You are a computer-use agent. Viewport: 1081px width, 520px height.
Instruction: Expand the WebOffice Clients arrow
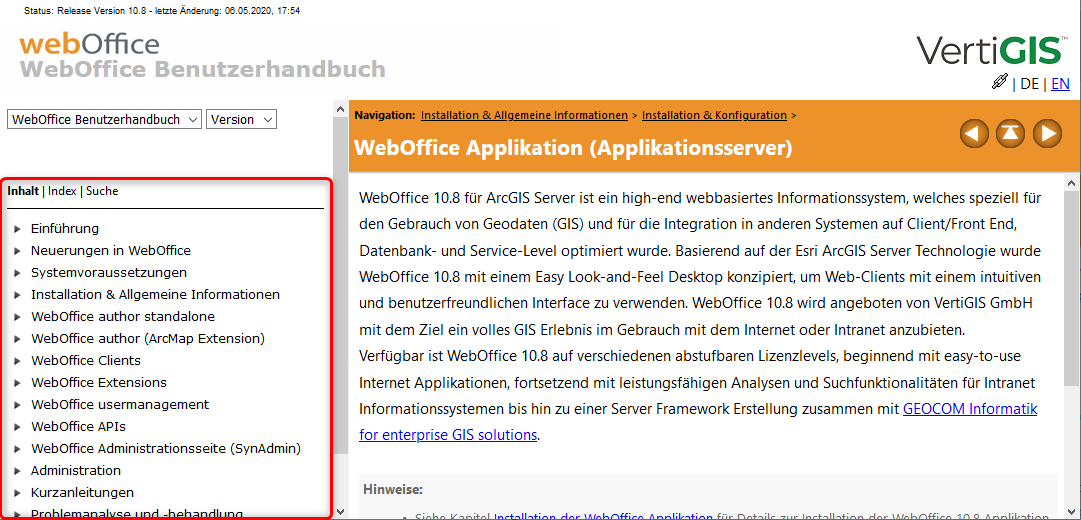(x=17, y=361)
